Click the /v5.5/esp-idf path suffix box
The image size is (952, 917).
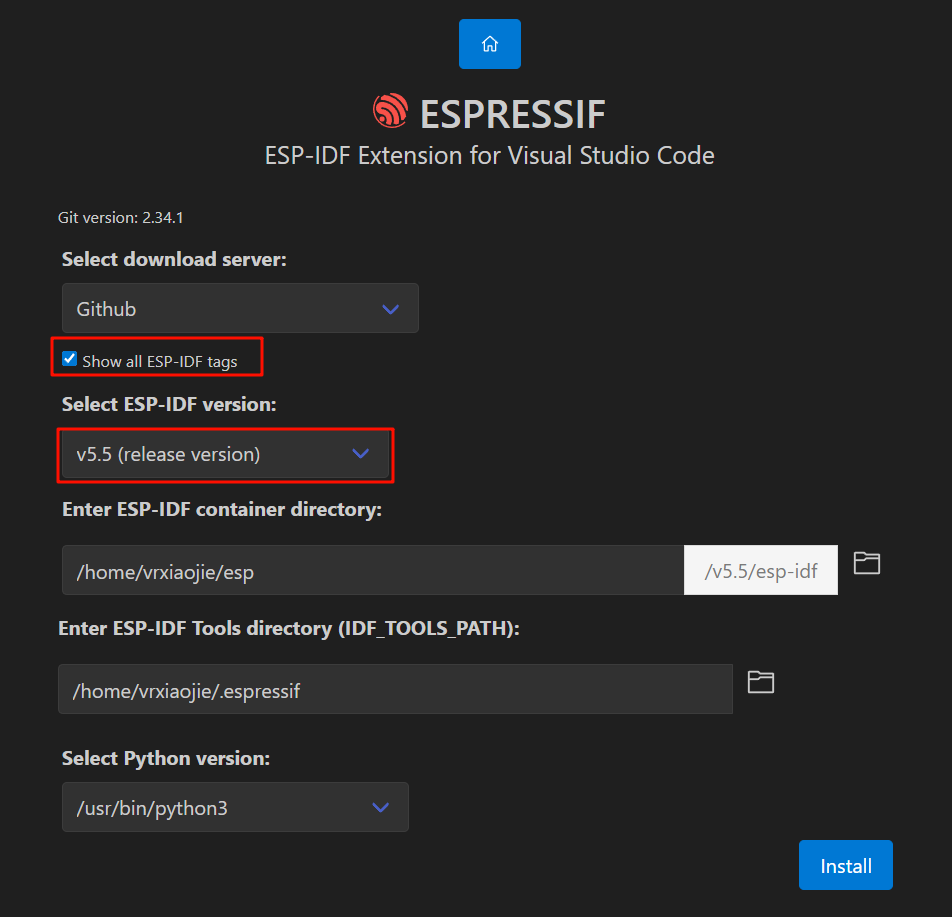[761, 571]
